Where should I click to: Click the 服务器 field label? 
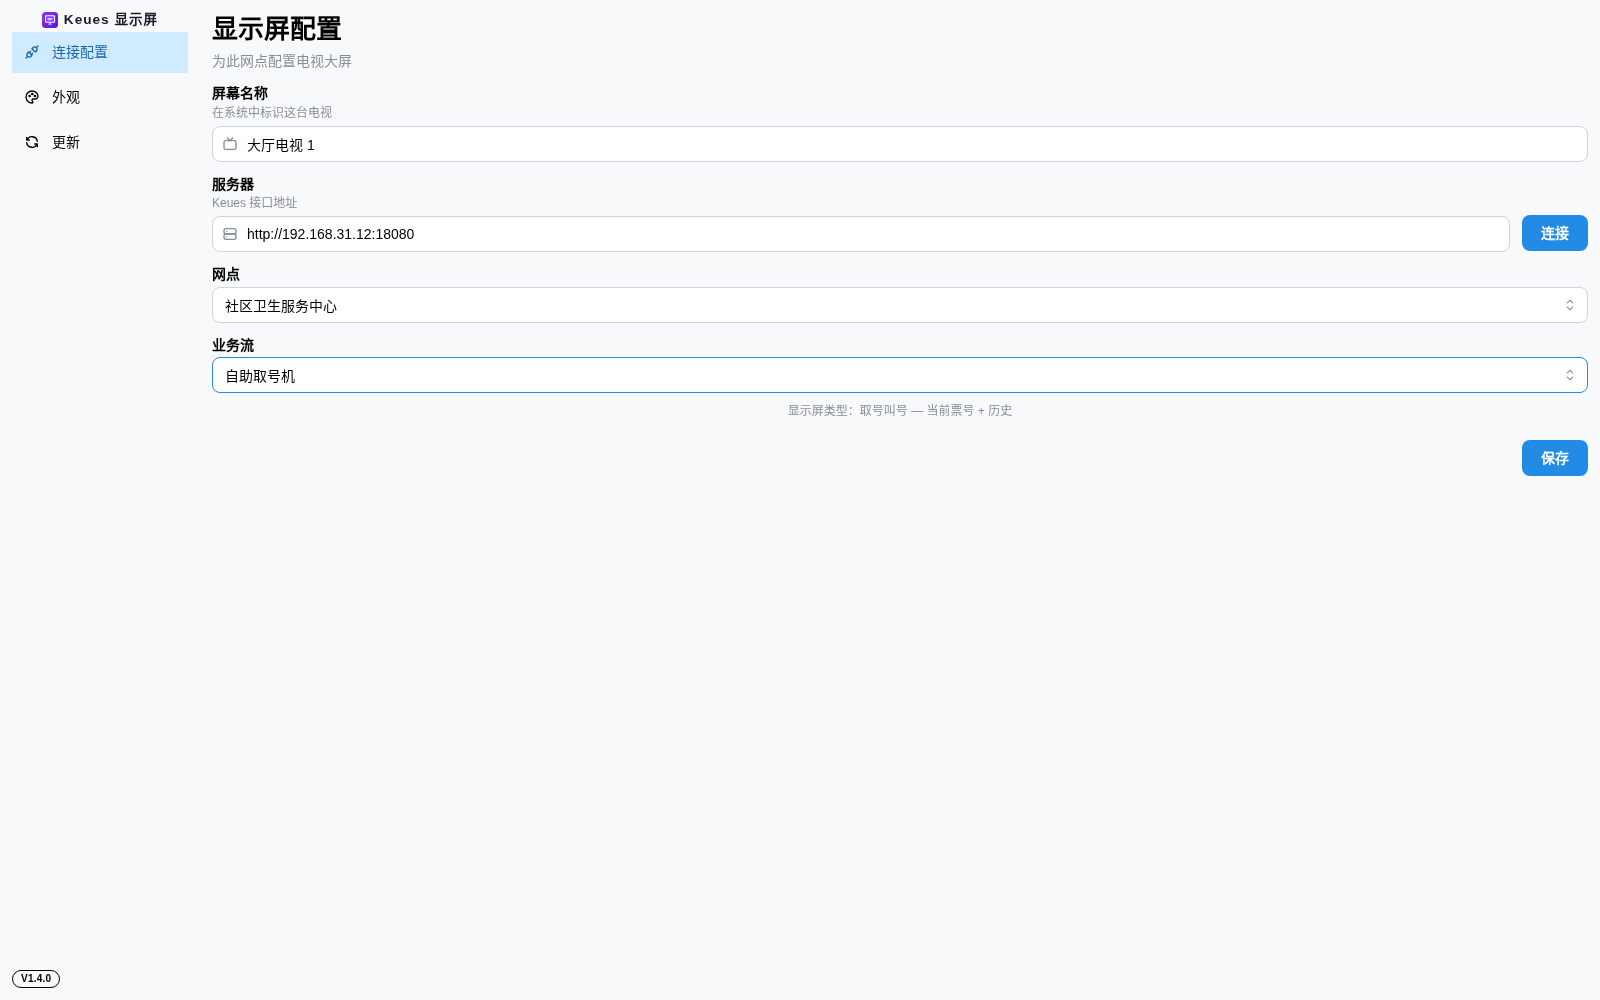point(233,184)
